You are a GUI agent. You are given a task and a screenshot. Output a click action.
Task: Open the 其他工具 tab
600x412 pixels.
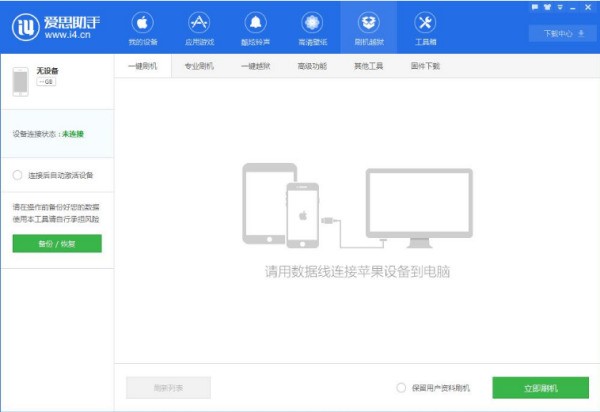coord(368,66)
